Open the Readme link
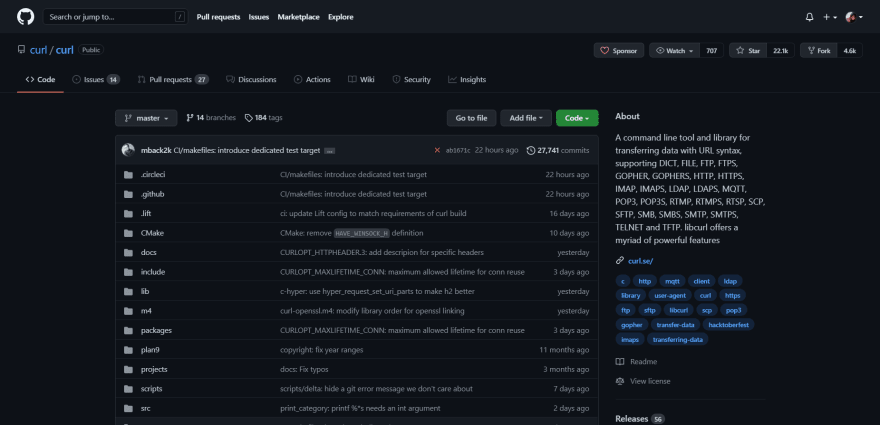The height and width of the screenshot is (425, 880). pos(636,362)
